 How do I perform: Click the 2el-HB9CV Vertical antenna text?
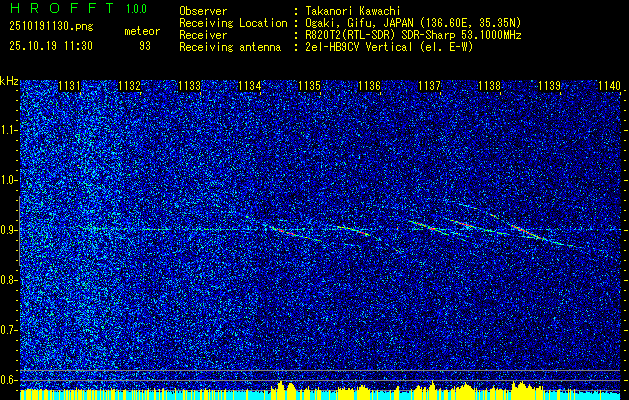389,47
